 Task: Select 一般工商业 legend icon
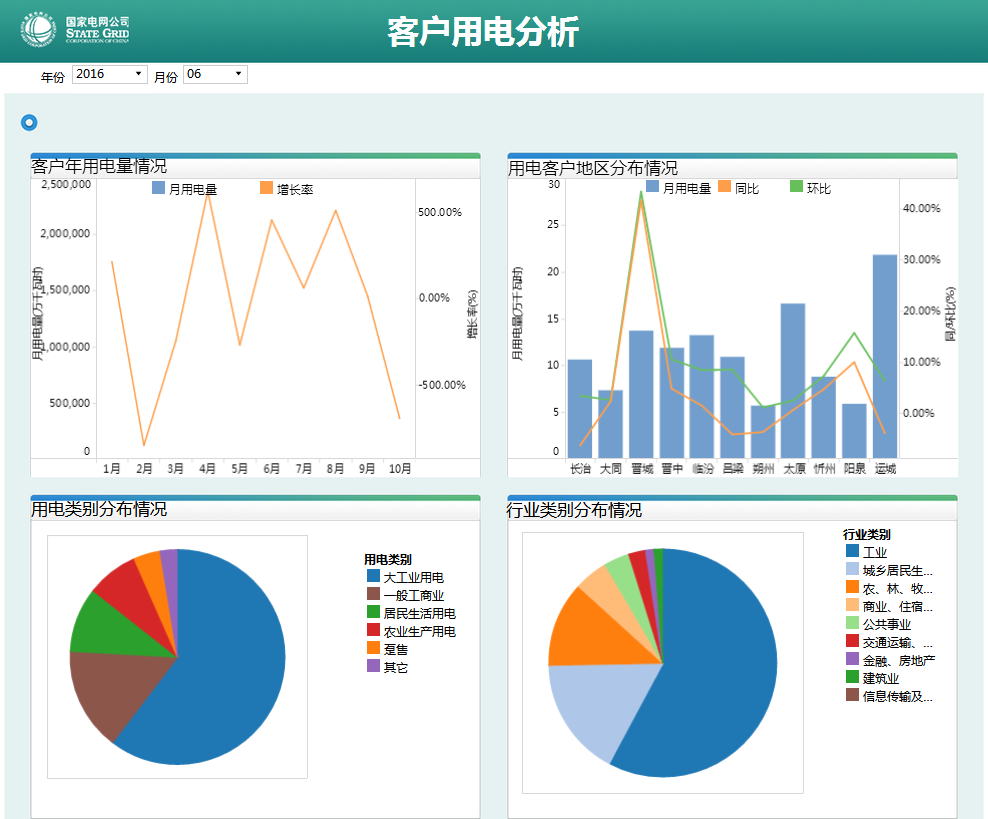click(373, 595)
